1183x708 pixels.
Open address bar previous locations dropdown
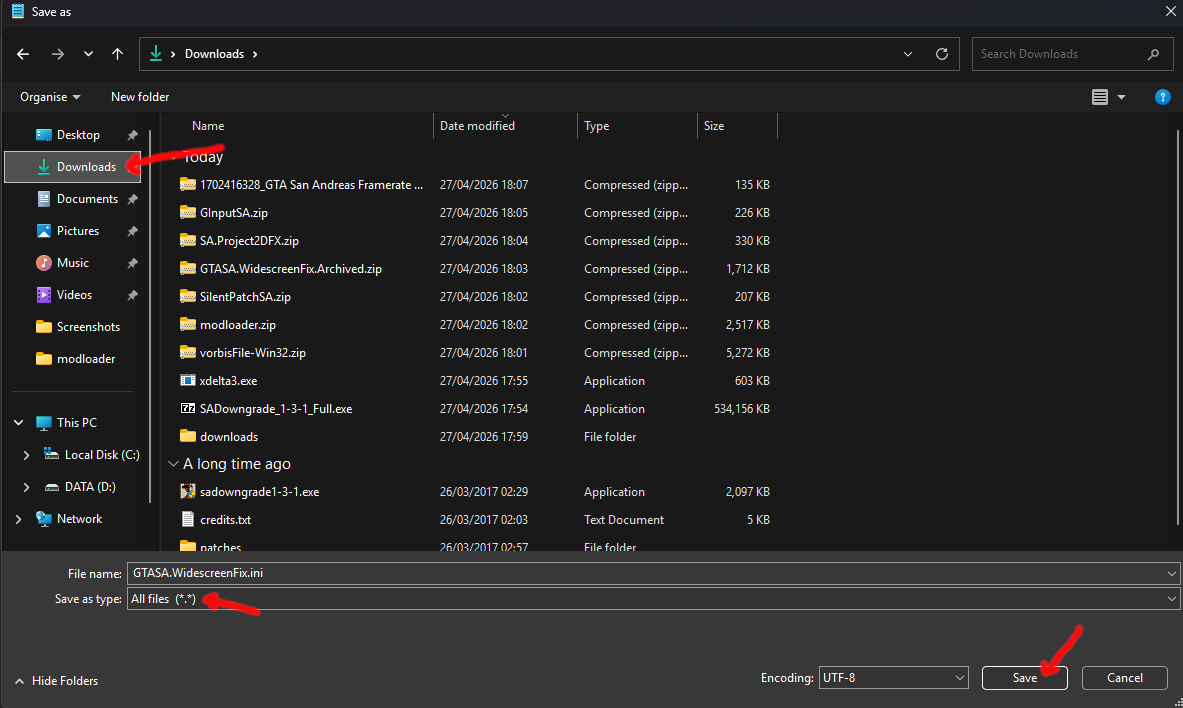908,54
